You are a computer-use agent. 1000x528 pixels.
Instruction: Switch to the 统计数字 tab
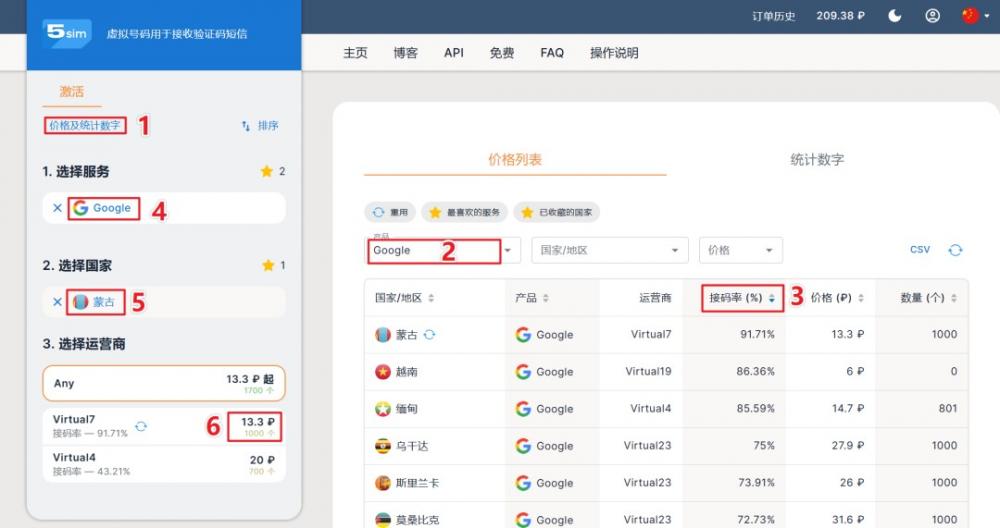(817, 159)
